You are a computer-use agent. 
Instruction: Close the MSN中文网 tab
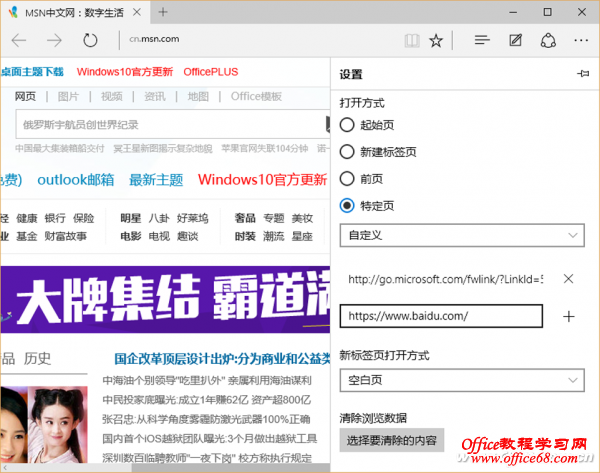137,12
